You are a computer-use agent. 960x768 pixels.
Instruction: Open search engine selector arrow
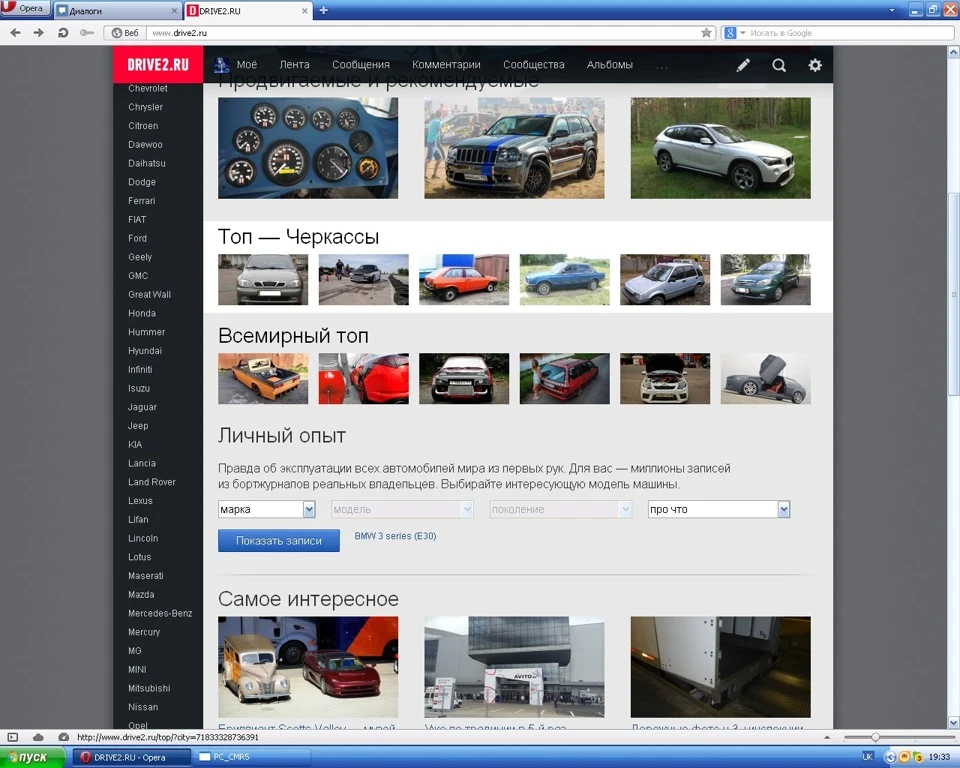coord(743,32)
